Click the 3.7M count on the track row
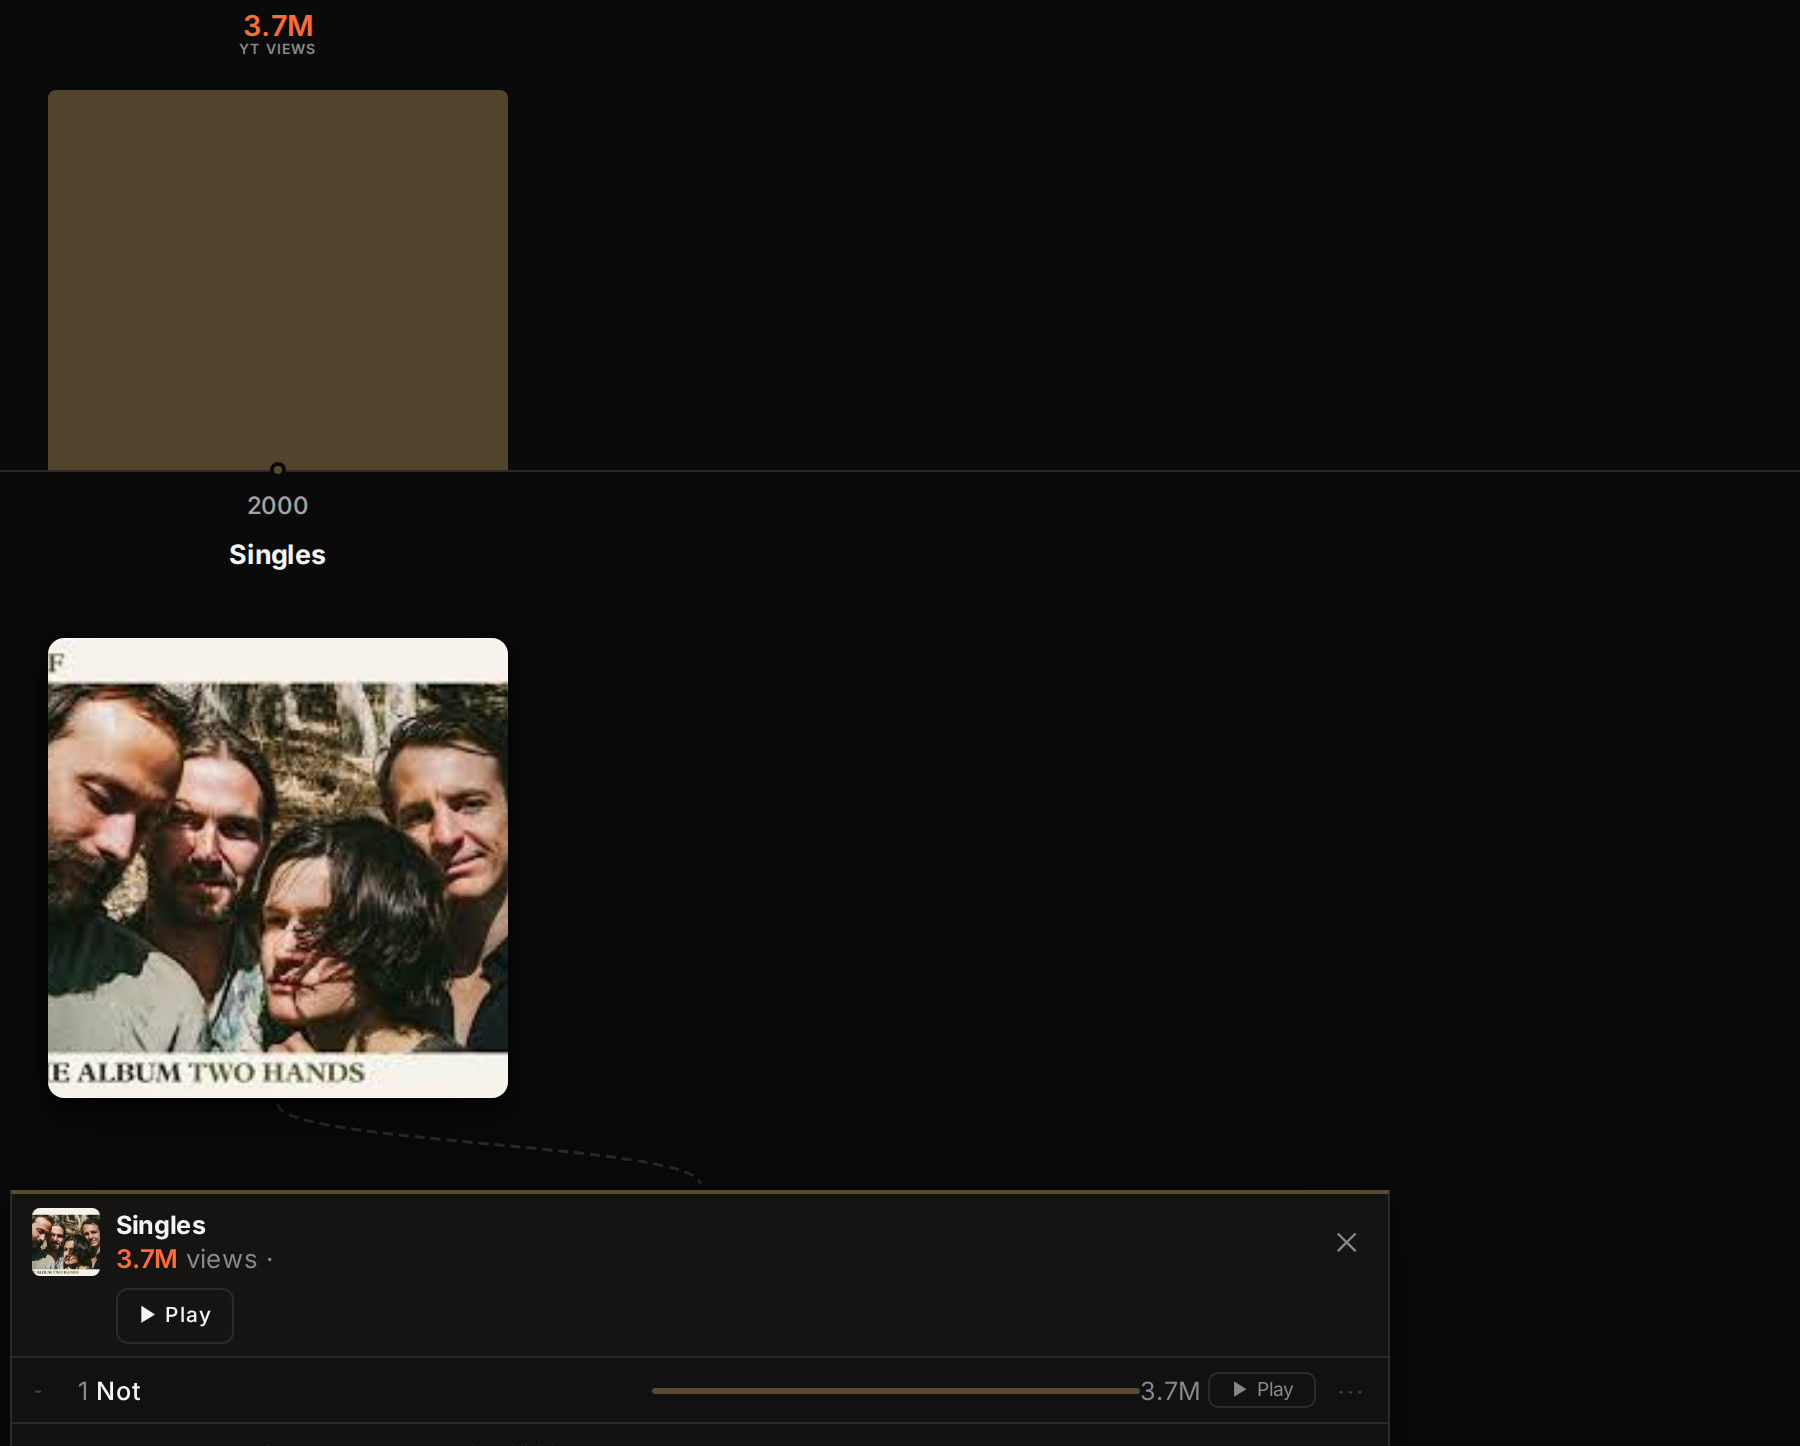 point(1169,1391)
